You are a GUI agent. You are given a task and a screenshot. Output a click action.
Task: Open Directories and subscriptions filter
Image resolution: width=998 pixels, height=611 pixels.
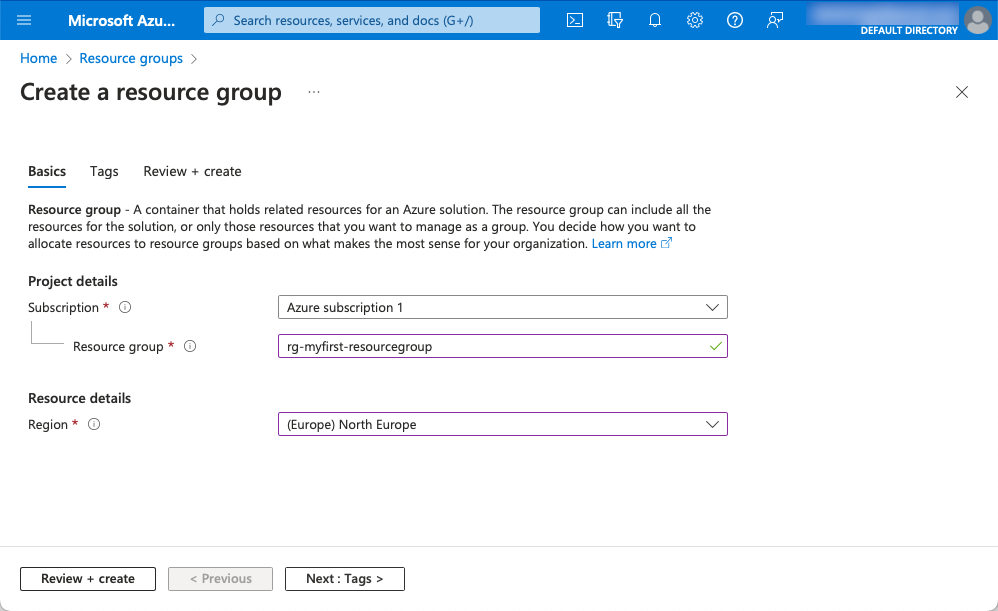[x=615, y=20]
